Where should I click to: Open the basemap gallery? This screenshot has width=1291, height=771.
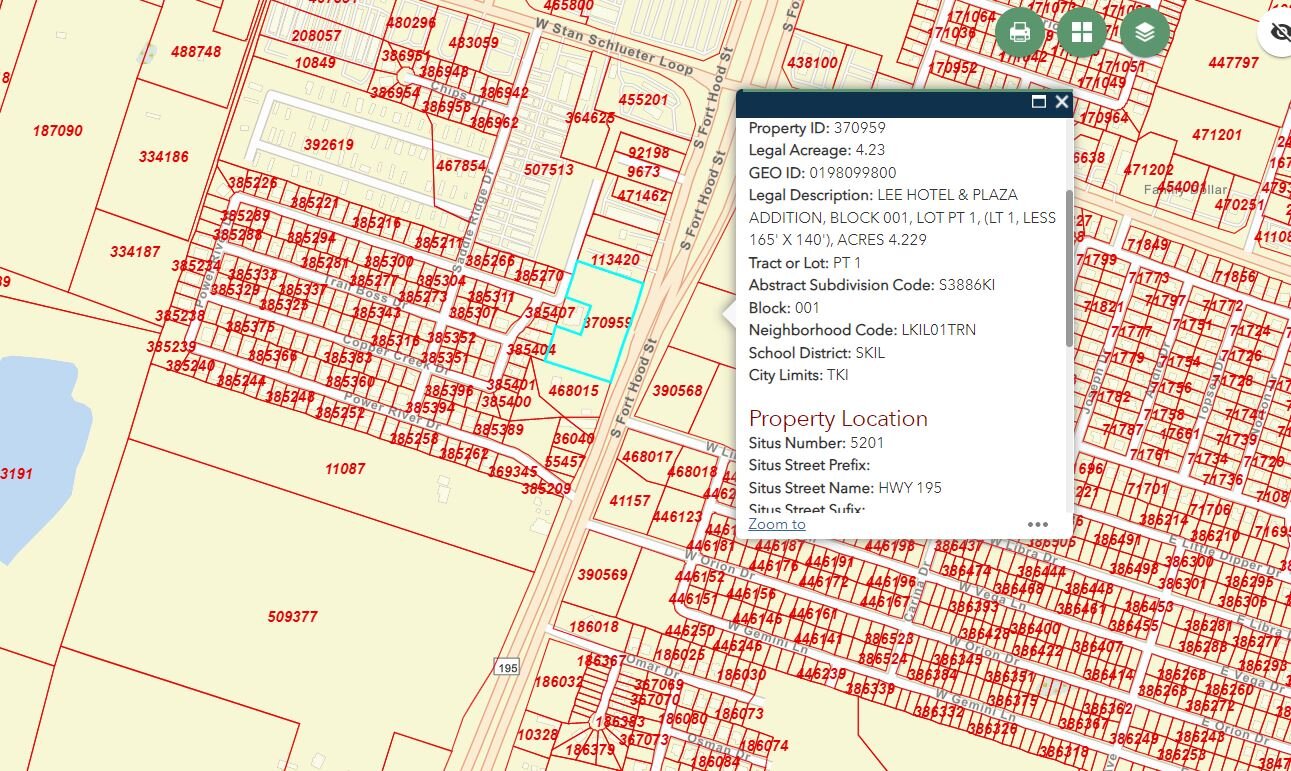pyautogui.click(x=1082, y=32)
